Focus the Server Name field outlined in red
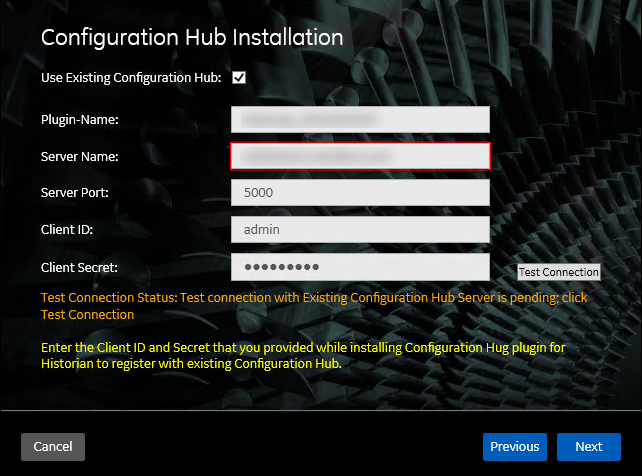Viewport: 642px width, 476px height. 360,156
